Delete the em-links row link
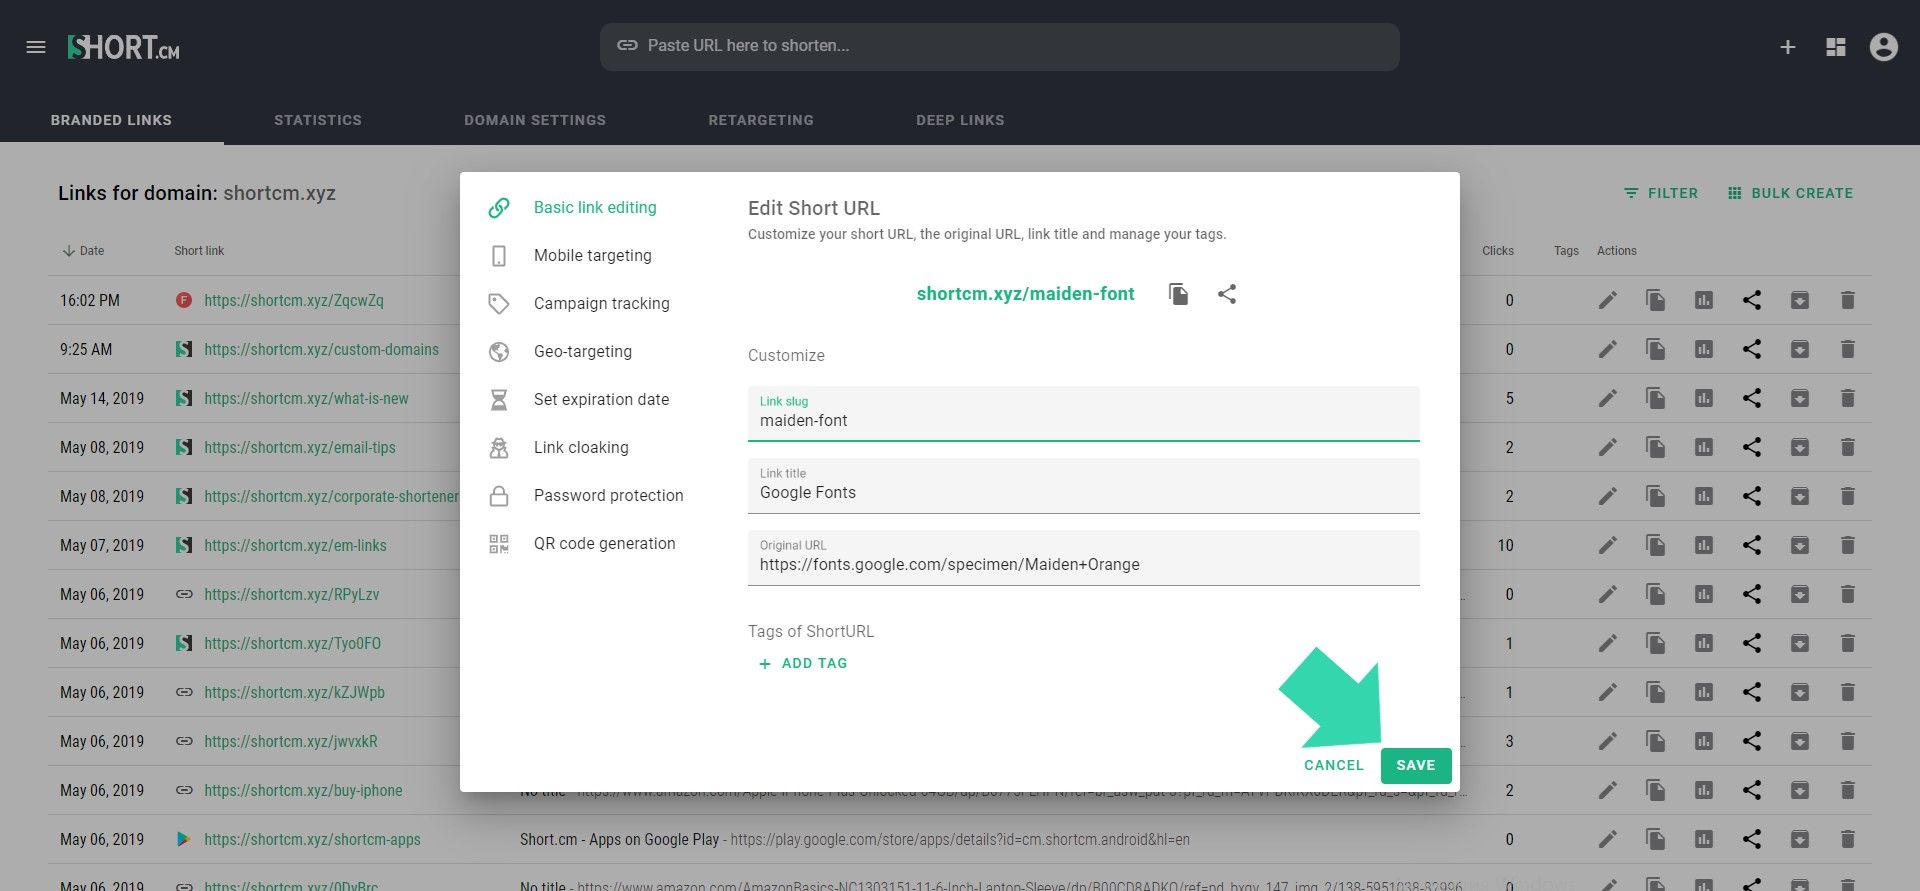The image size is (1920, 891). point(1848,545)
